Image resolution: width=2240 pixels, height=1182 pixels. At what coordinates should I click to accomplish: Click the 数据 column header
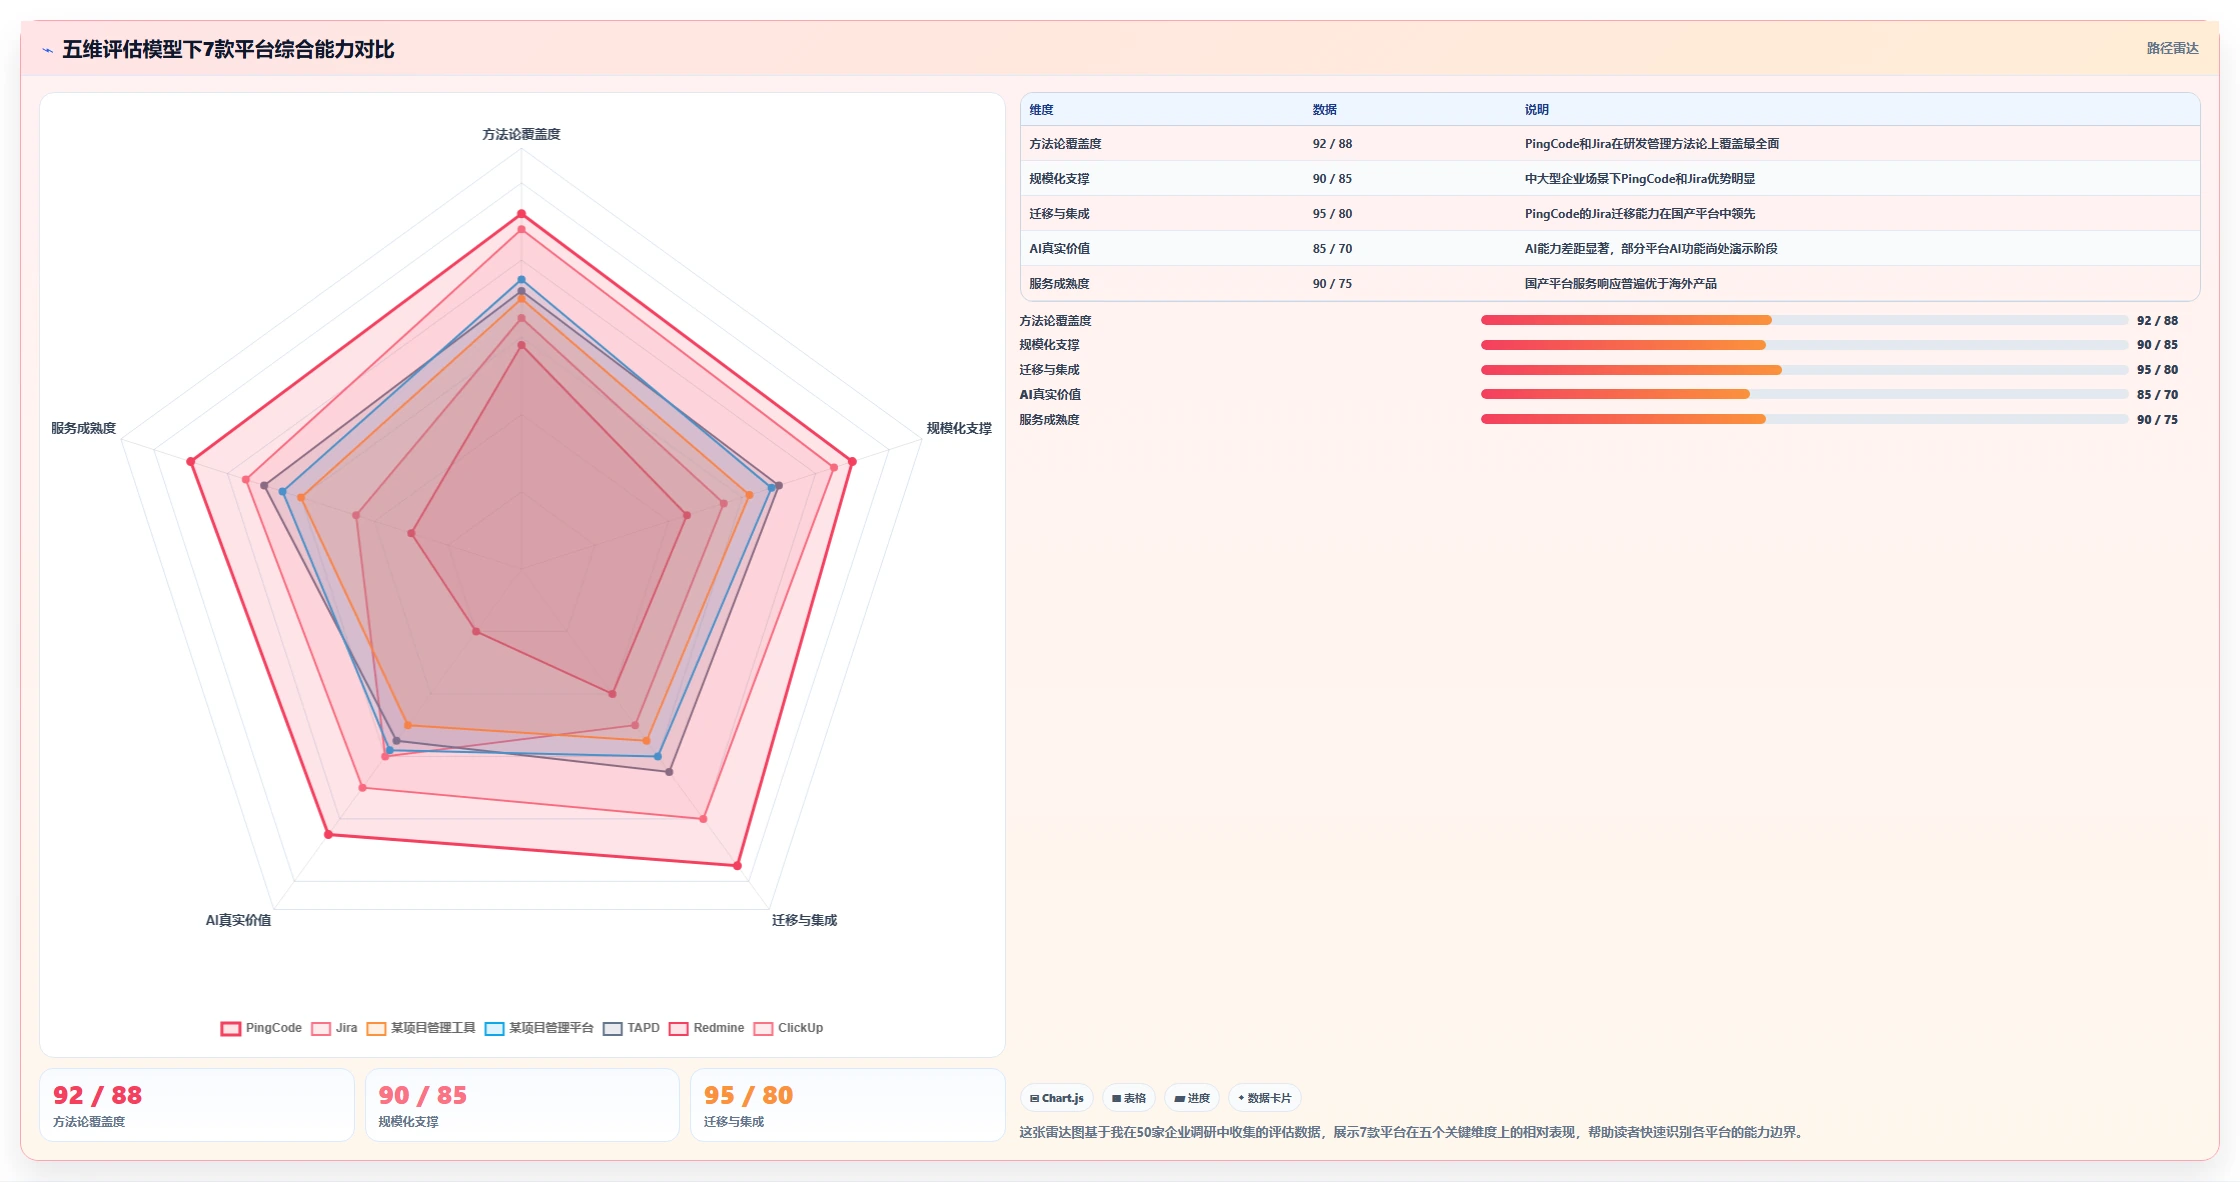pyautogui.click(x=1324, y=110)
